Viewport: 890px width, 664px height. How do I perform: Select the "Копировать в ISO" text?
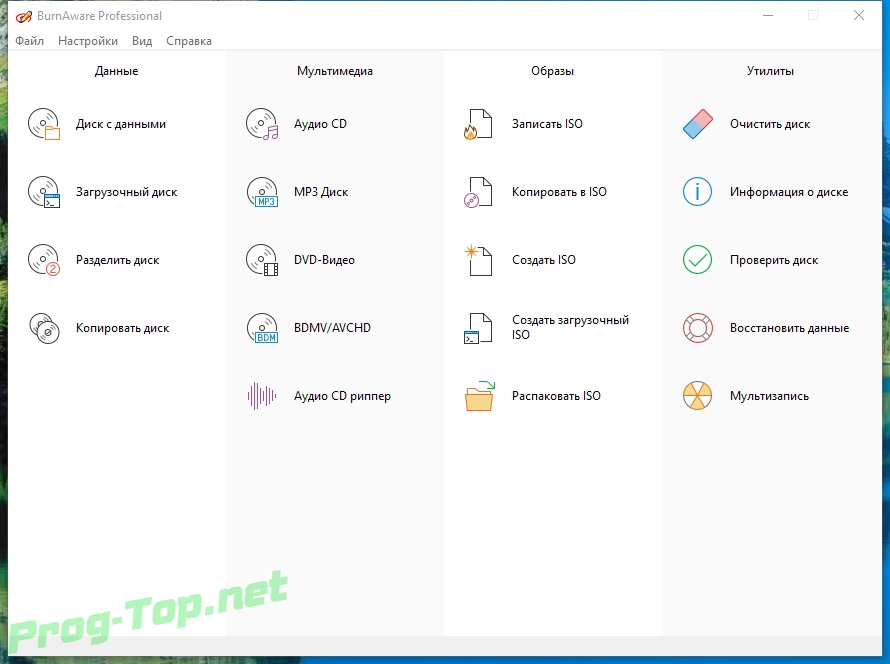[559, 192]
